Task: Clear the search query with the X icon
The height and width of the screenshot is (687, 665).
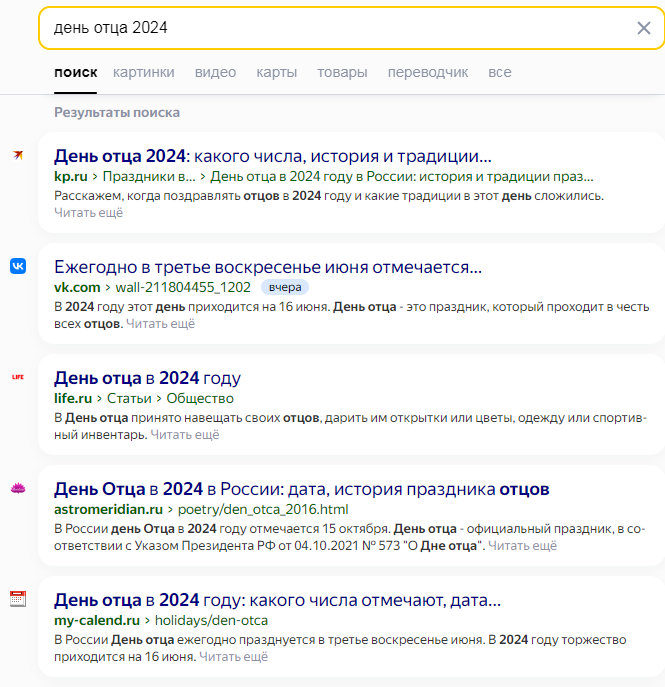Action: tap(643, 28)
